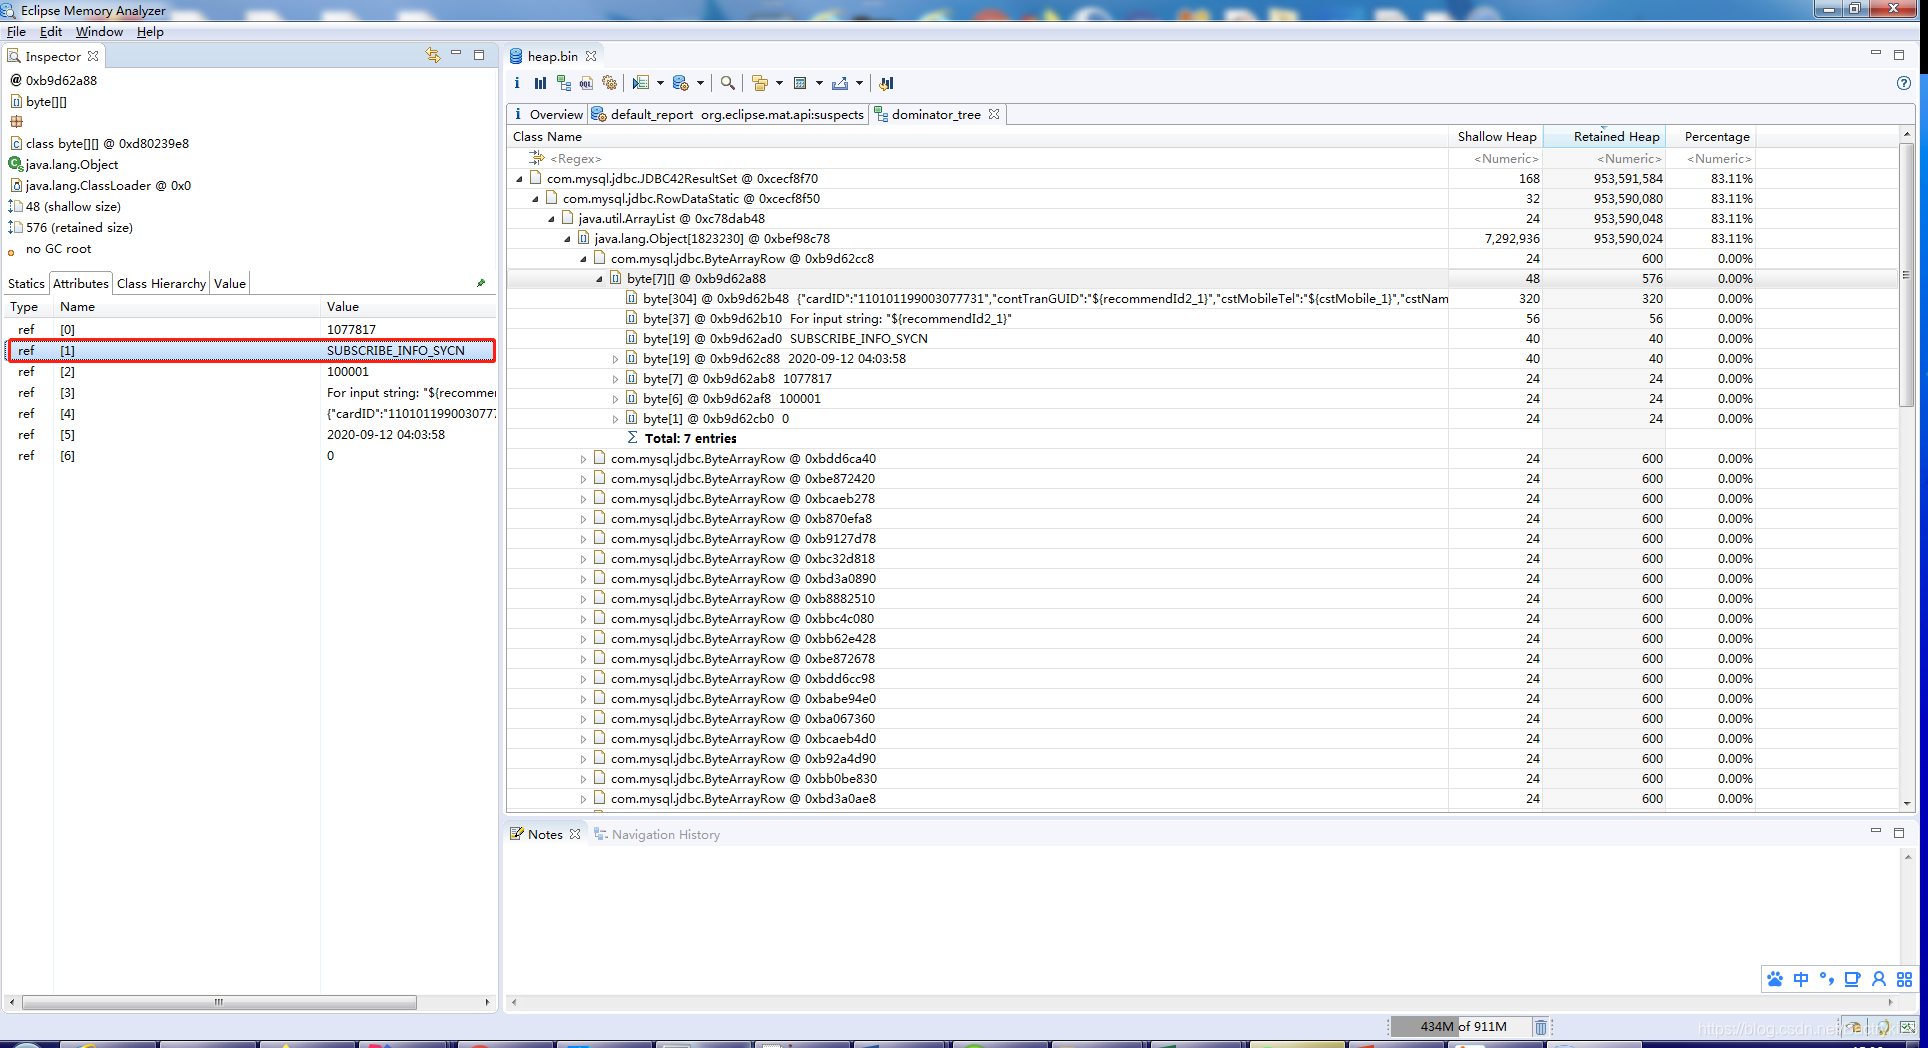Run expert system test reports icon
Image resolution: width=1928 pixels, height=1048 pixels.
[641, 83]
